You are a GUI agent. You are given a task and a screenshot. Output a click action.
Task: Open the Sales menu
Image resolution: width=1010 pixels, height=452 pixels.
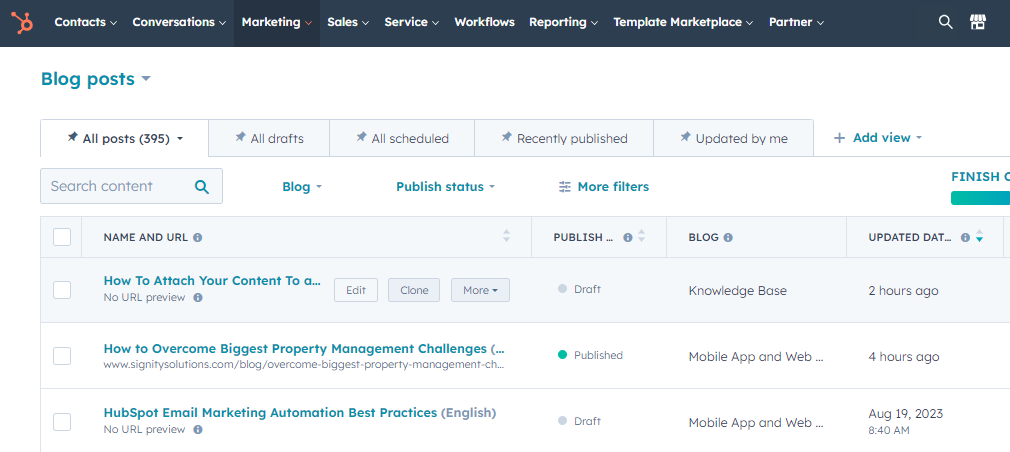[348, 22]
